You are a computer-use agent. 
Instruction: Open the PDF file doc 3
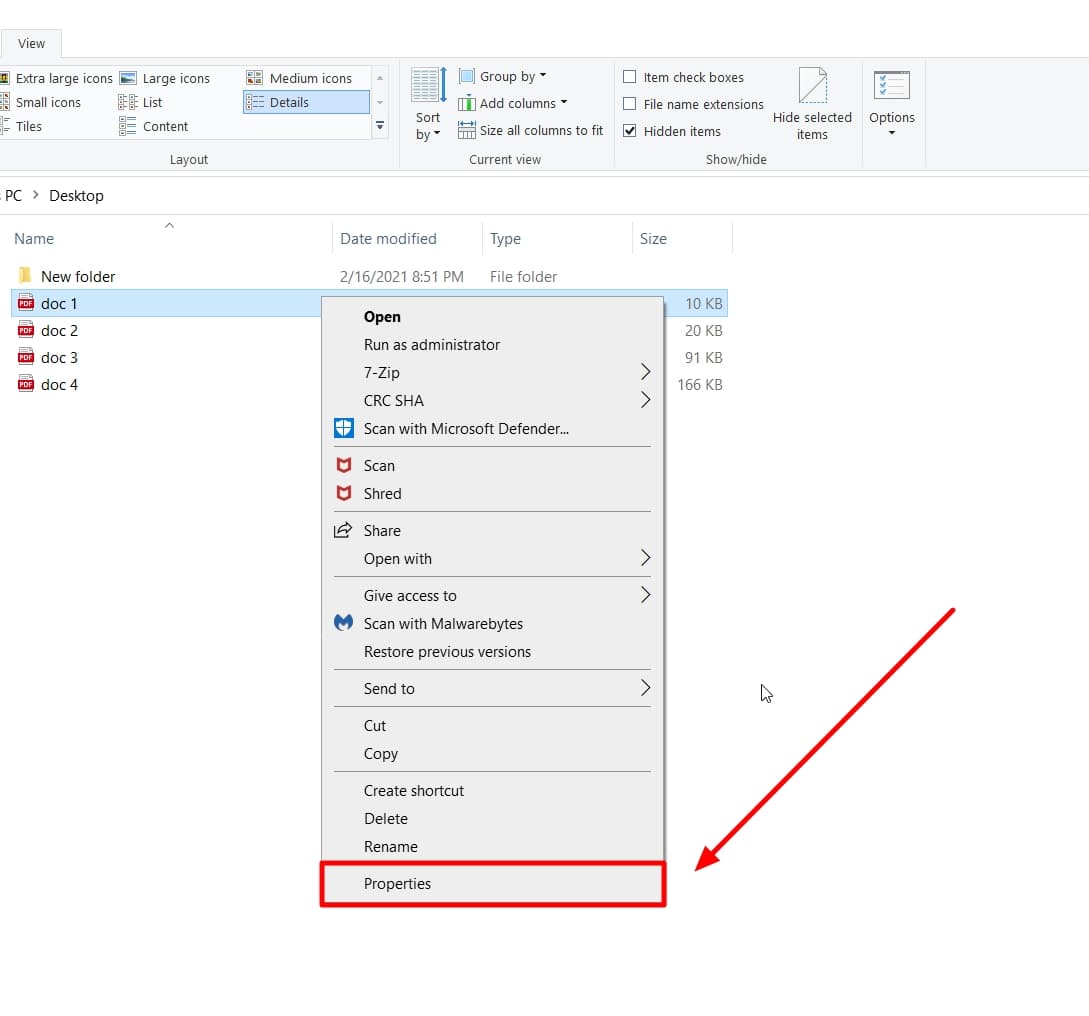pos(57,357)
